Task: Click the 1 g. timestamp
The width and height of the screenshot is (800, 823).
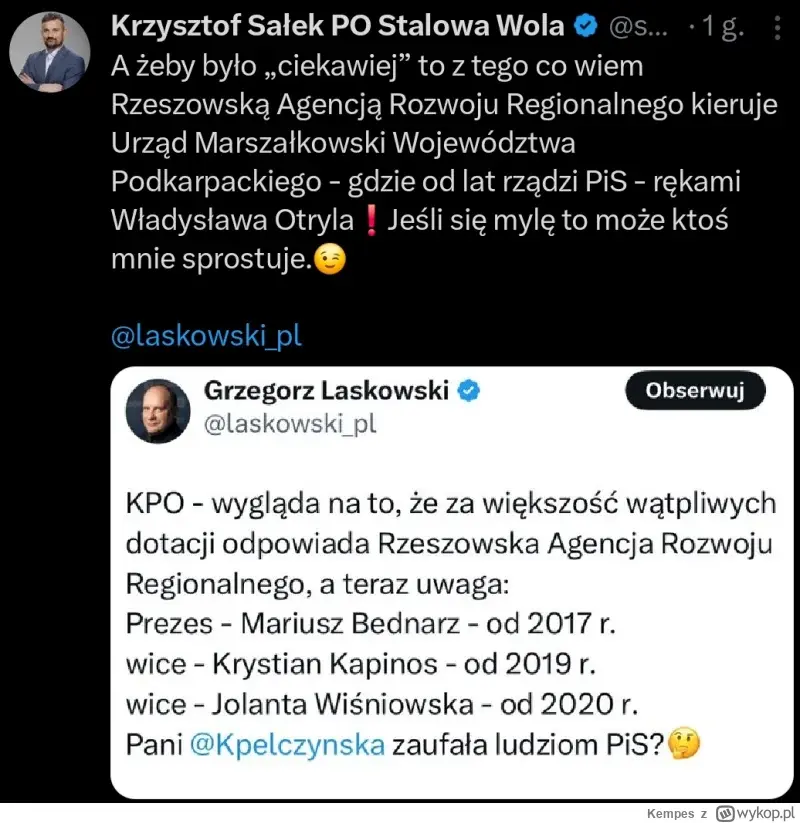Action: [722, 27]
